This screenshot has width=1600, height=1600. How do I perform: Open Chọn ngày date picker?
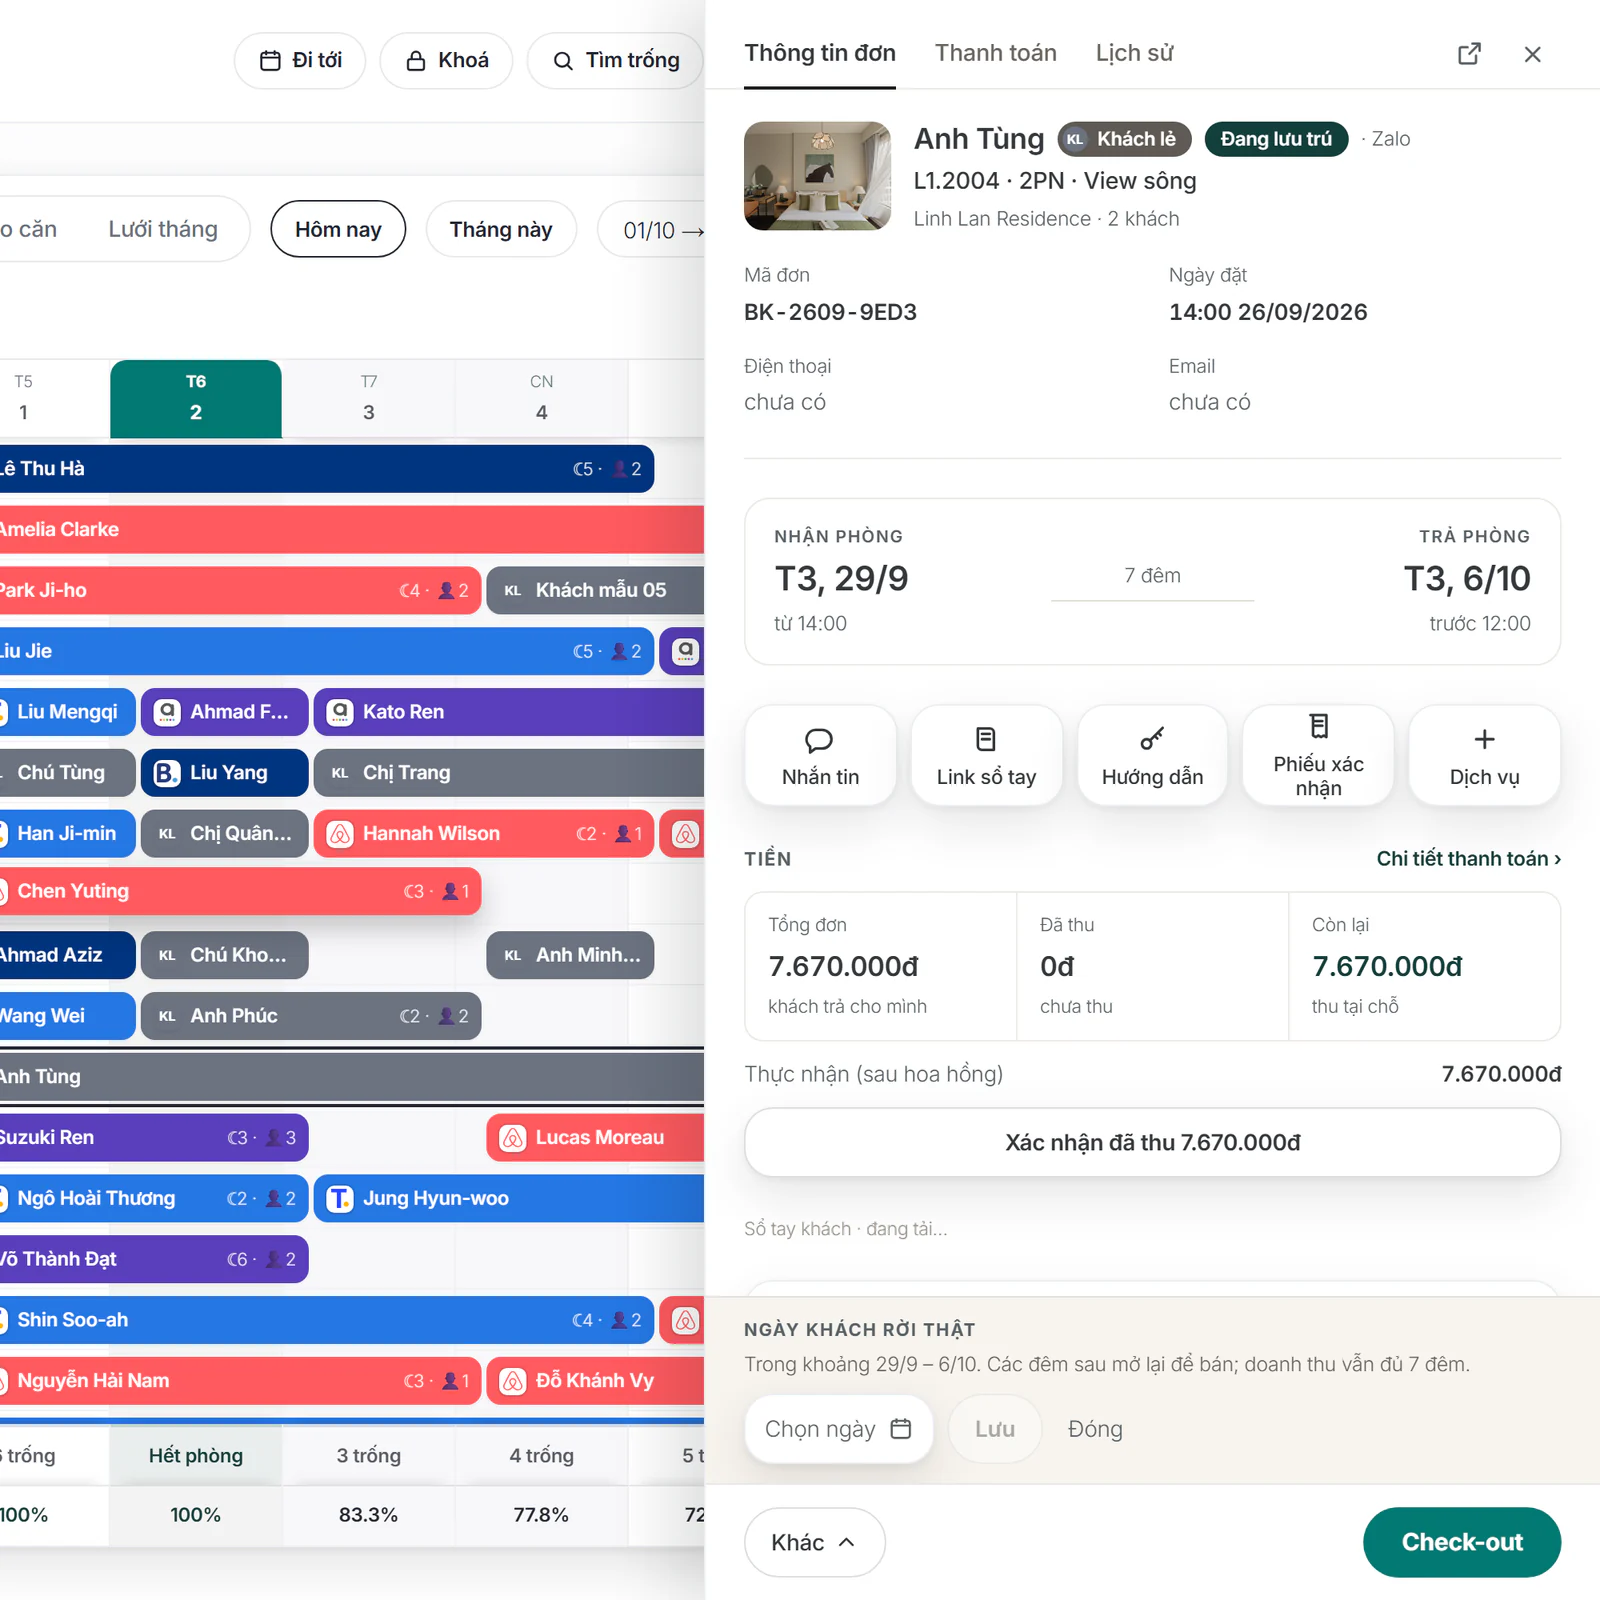(x=838, y=1429)
